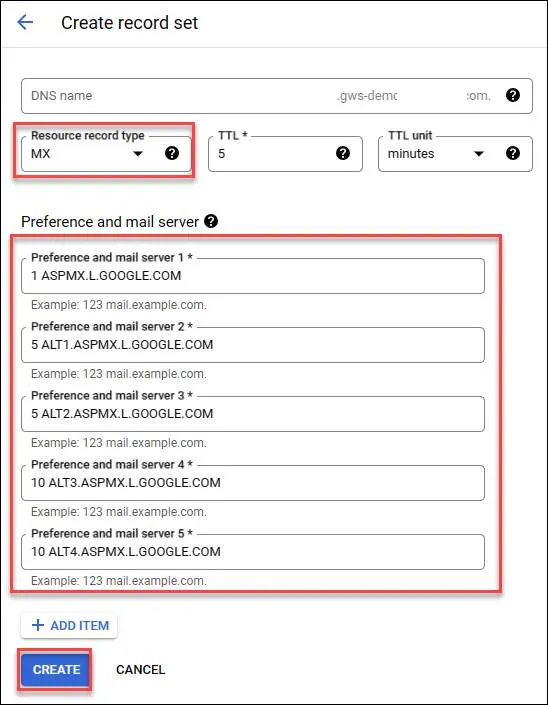This screenshot has height=705, width=548.
Task: Open help icon in the TTL field
Action: 343,153
